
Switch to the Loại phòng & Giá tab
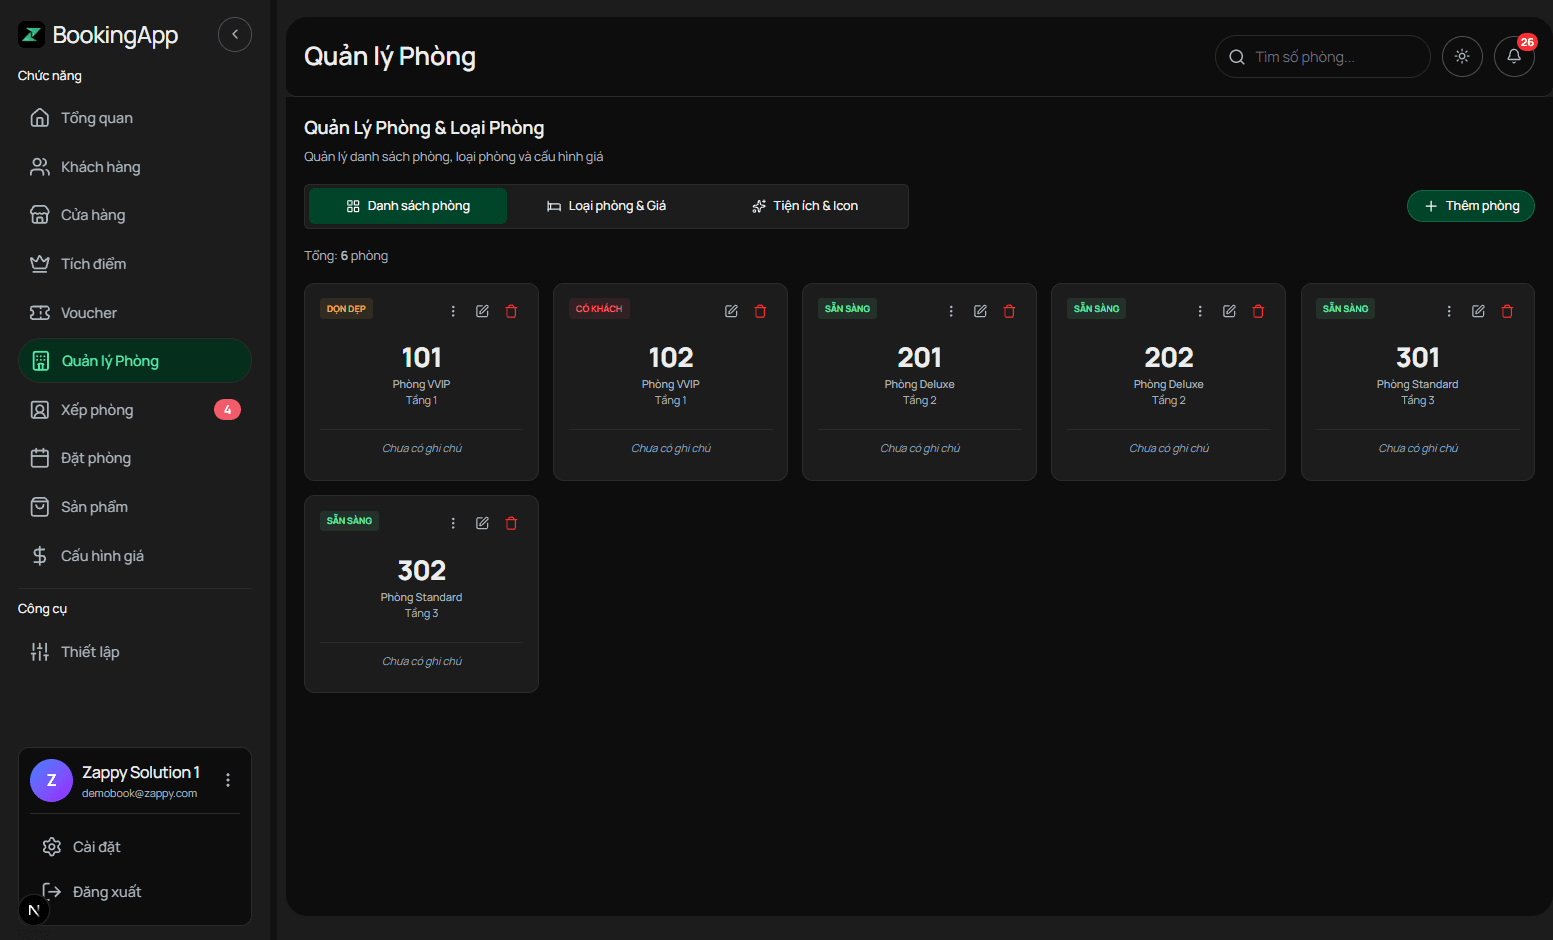tap(607, 206)
